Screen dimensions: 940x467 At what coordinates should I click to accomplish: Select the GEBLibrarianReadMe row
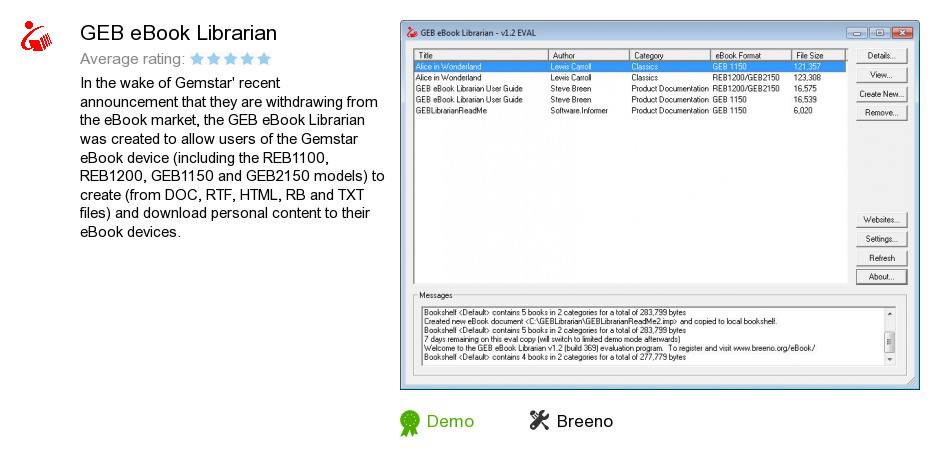(629, 110)
